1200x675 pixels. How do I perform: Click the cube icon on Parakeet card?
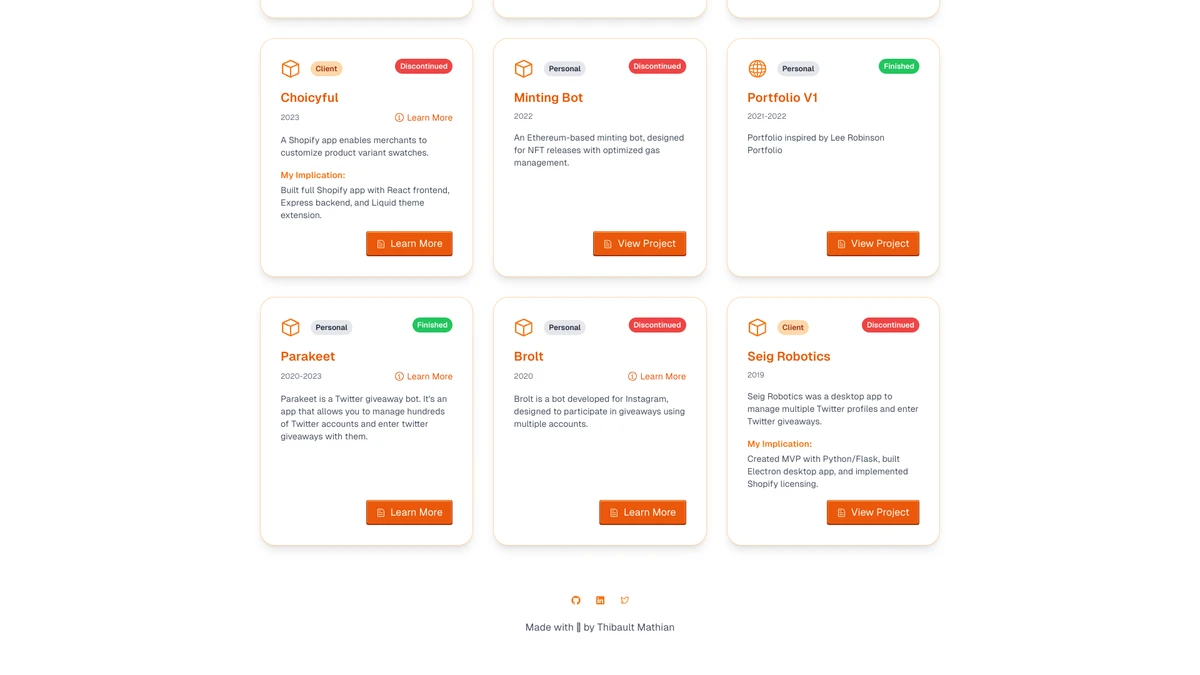click(x=290, y=327)
